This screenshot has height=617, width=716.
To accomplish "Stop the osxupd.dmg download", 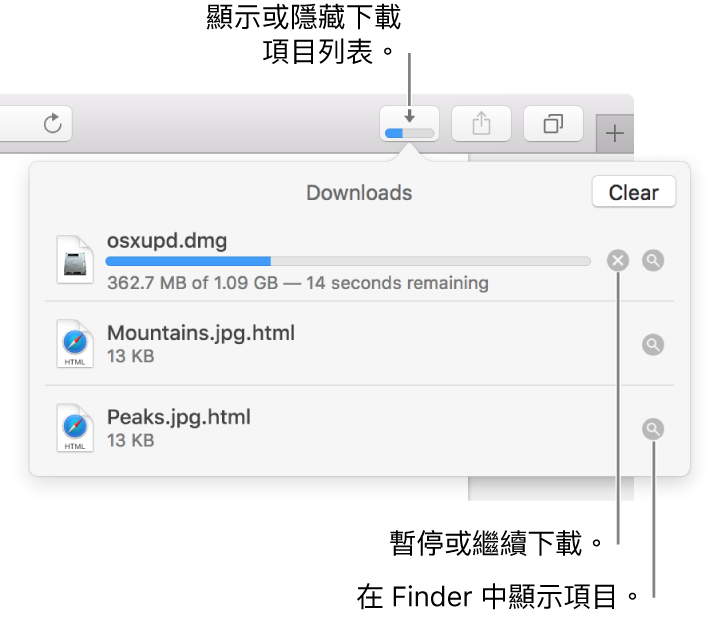I will click(x=618, y=260).
